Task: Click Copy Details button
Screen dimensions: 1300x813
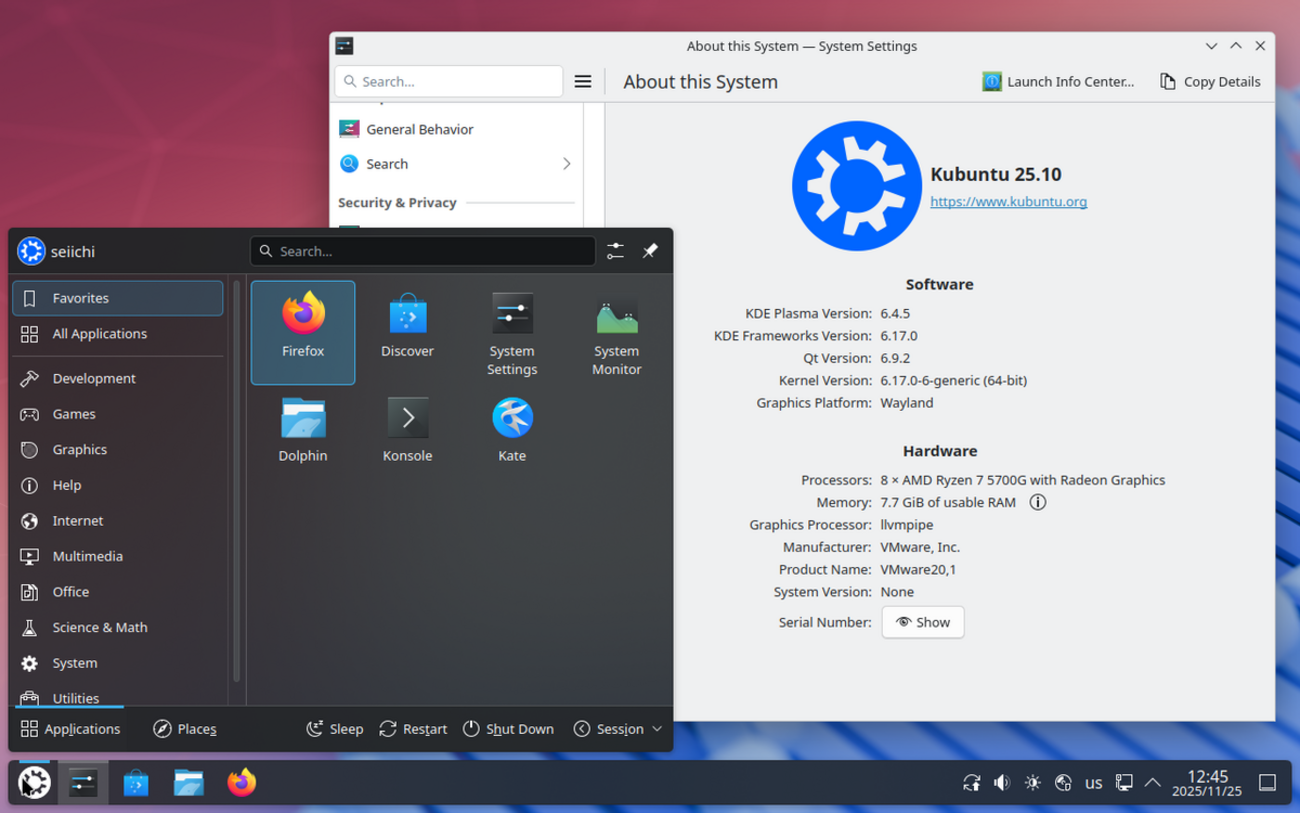Action: 1210,82
